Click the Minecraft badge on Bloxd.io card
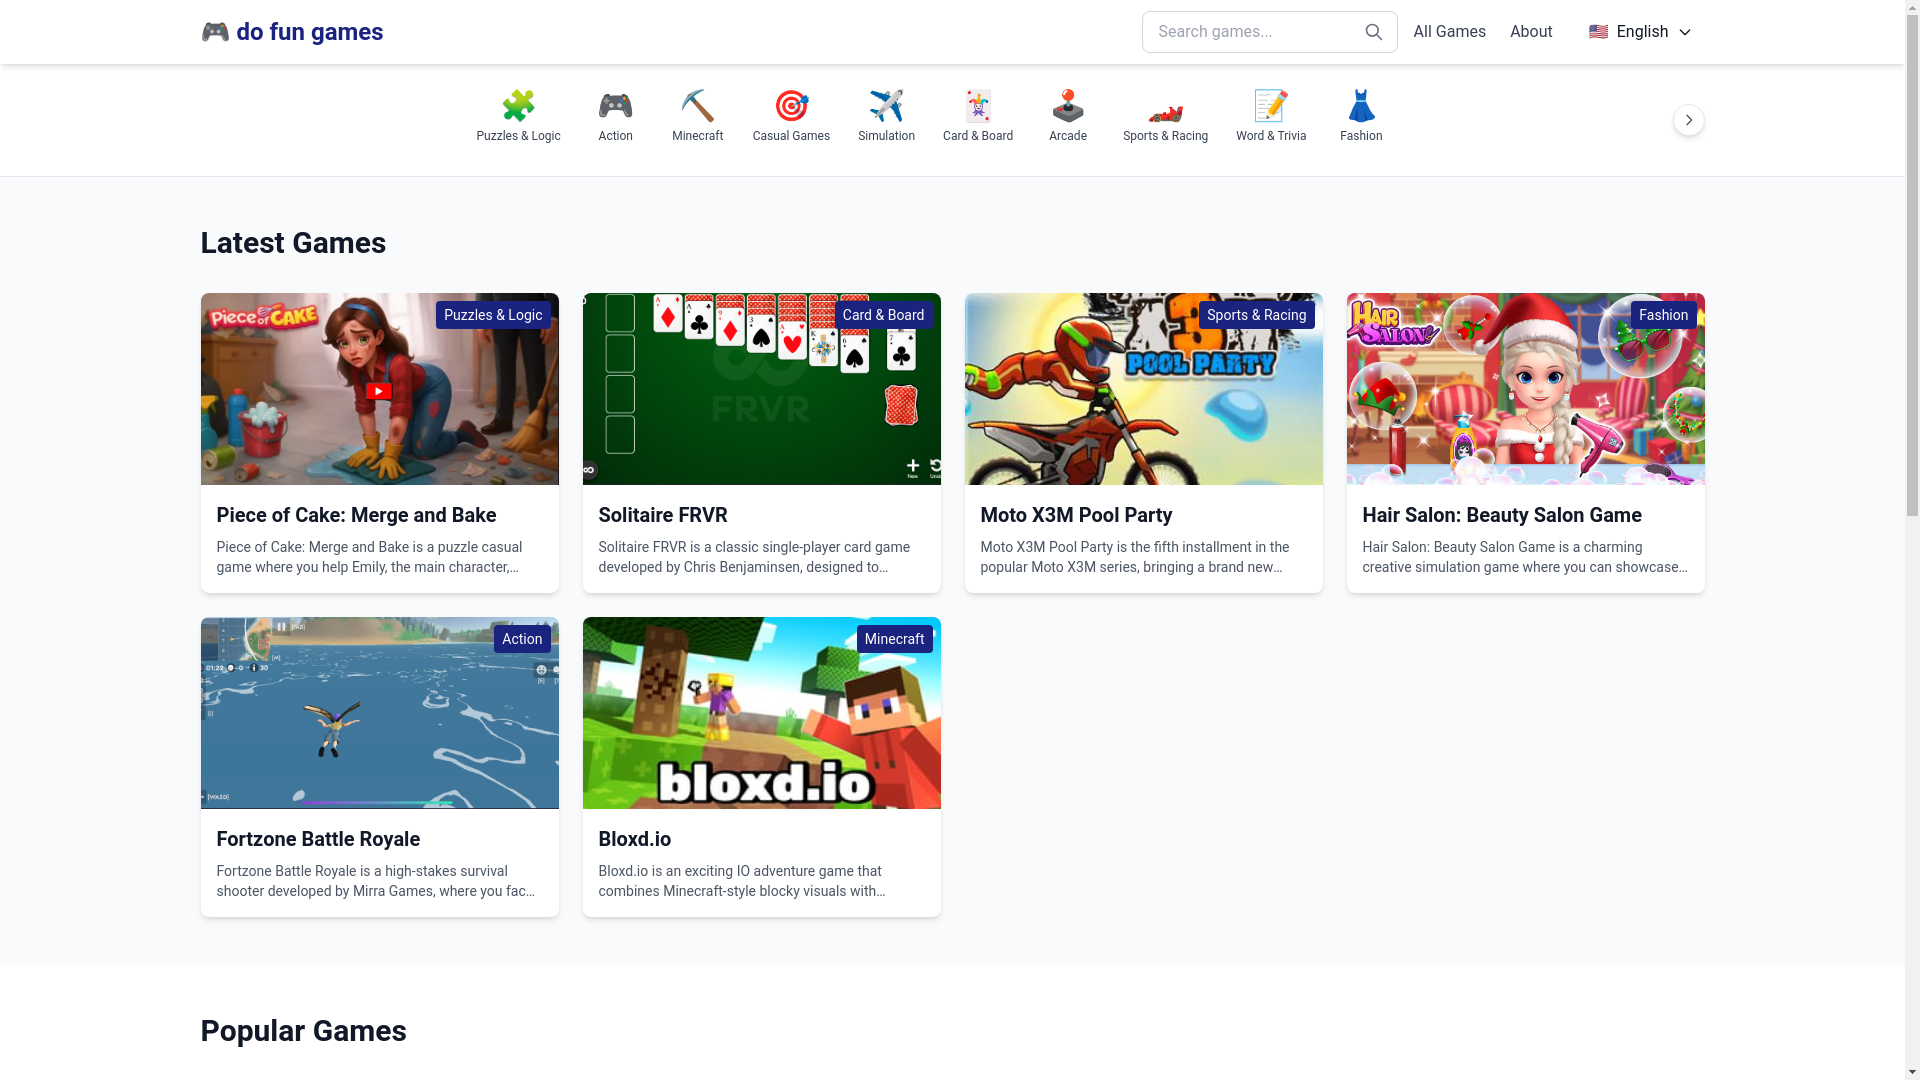Image resolution: width=1920 pixels, height=1080 pixels. 895,639
